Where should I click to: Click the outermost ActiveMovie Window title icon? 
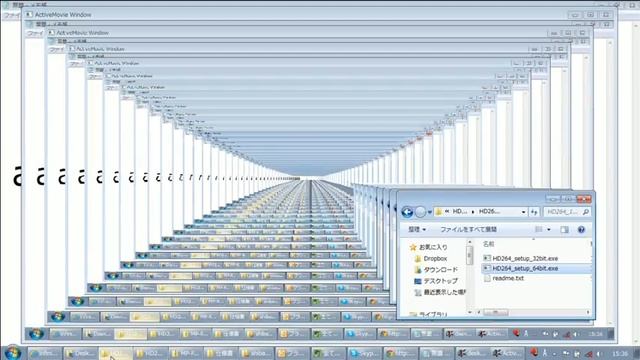28,14
